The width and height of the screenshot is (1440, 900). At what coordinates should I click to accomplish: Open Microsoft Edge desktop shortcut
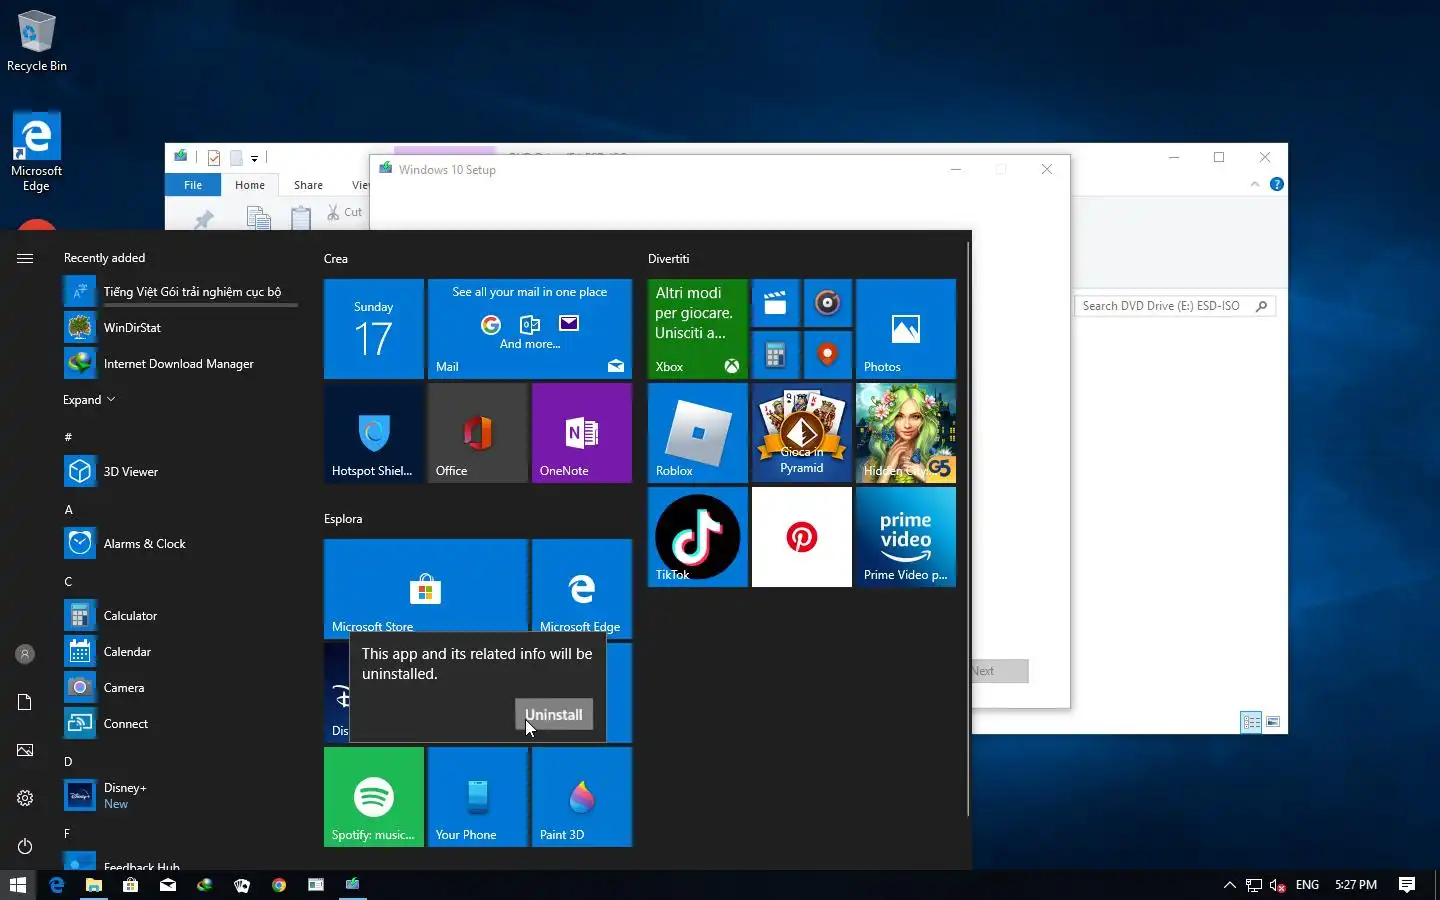click(37, 151)
